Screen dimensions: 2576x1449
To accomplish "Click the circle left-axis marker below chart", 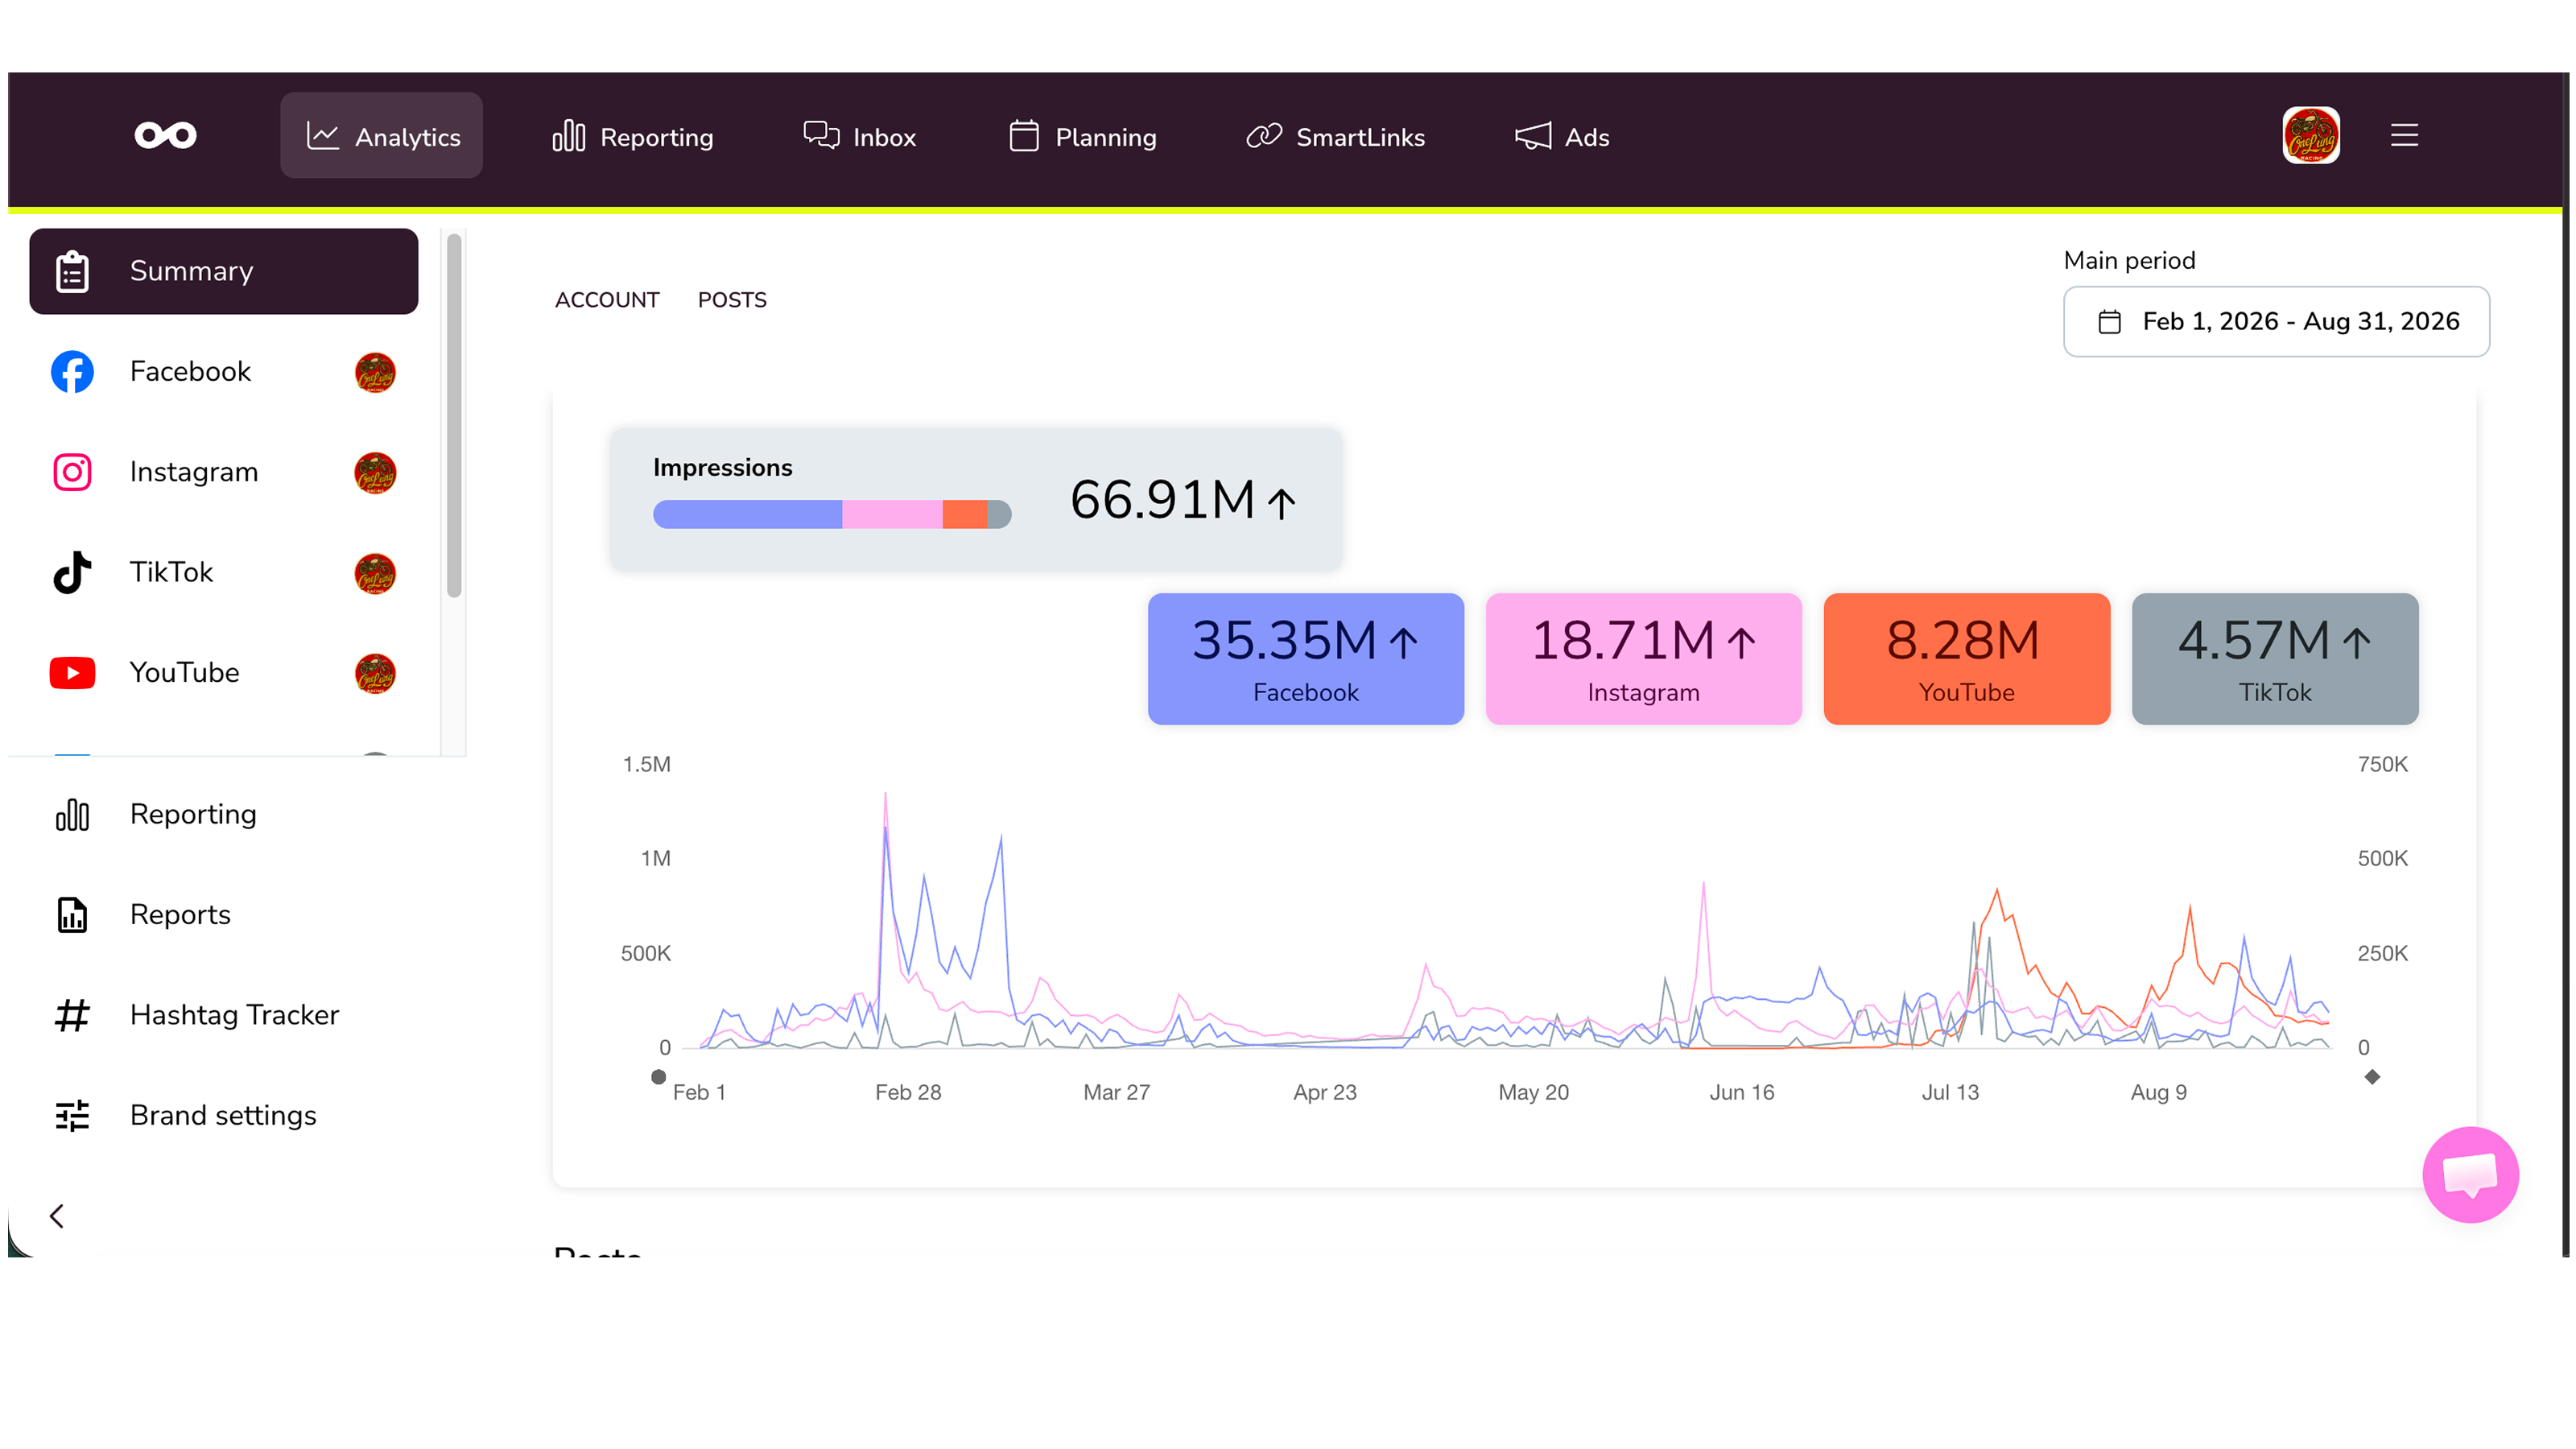I will click(658, 1077).
